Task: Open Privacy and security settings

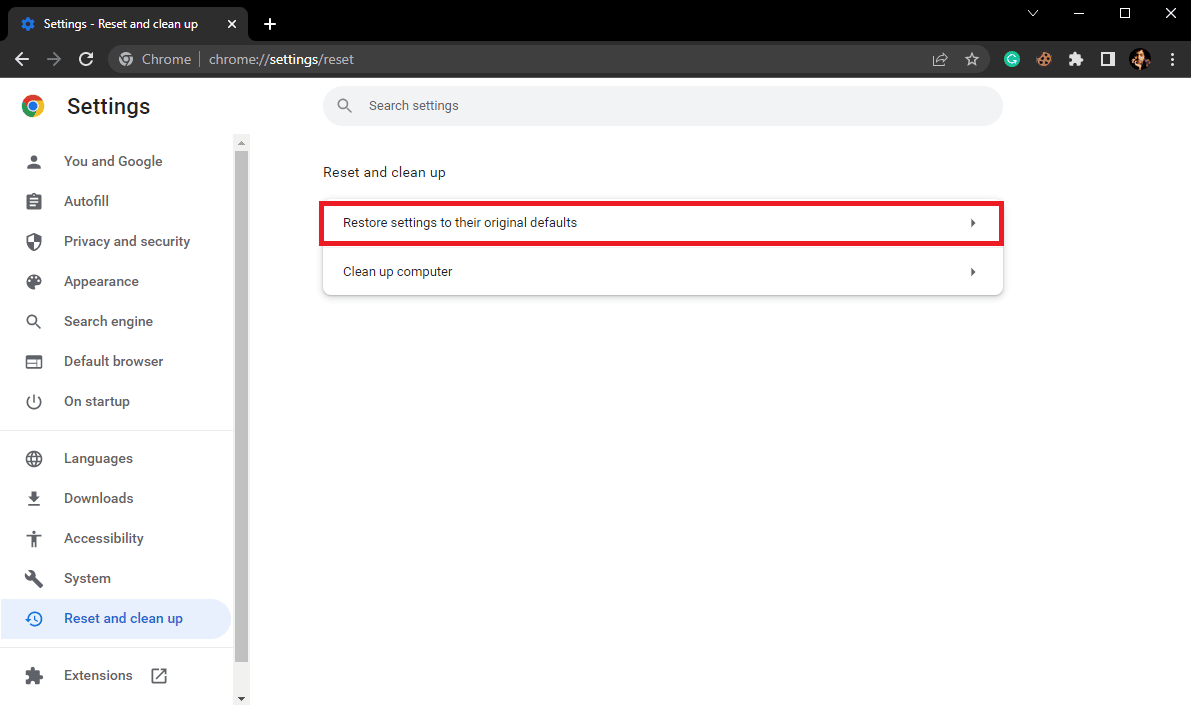Action: (x=126, y=241)
